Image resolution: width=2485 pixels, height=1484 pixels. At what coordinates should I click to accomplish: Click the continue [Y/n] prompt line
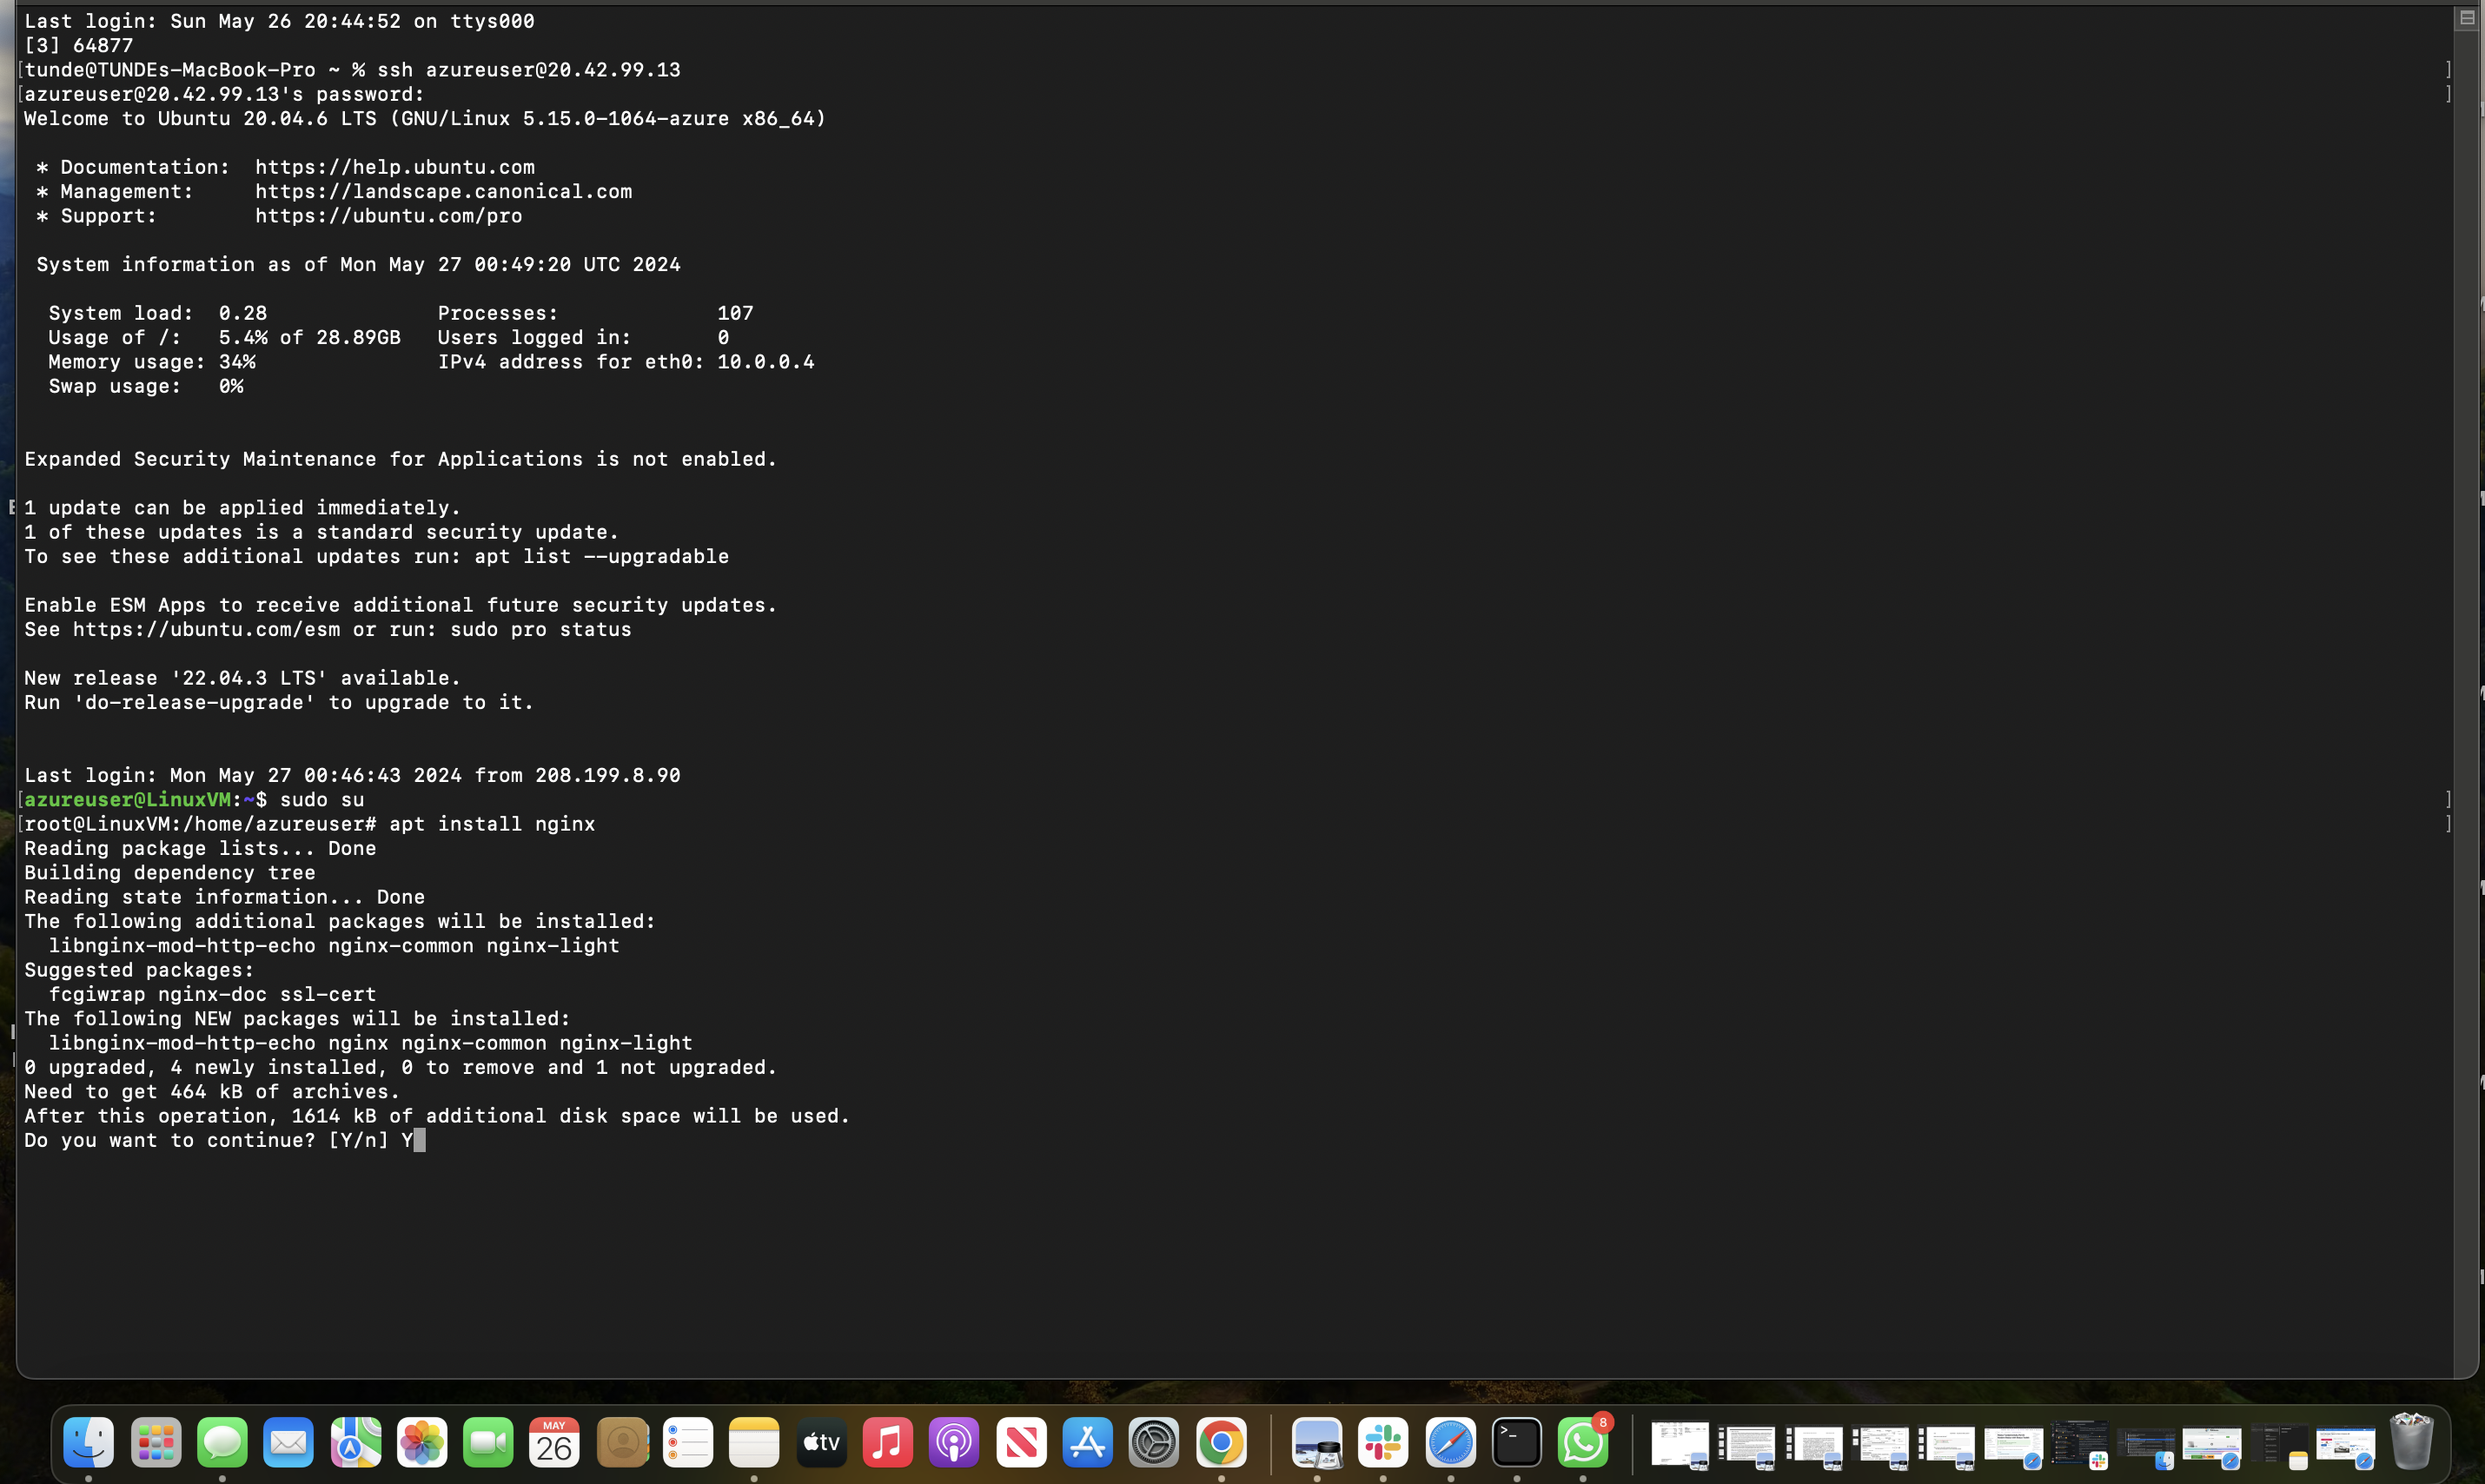220,1140
